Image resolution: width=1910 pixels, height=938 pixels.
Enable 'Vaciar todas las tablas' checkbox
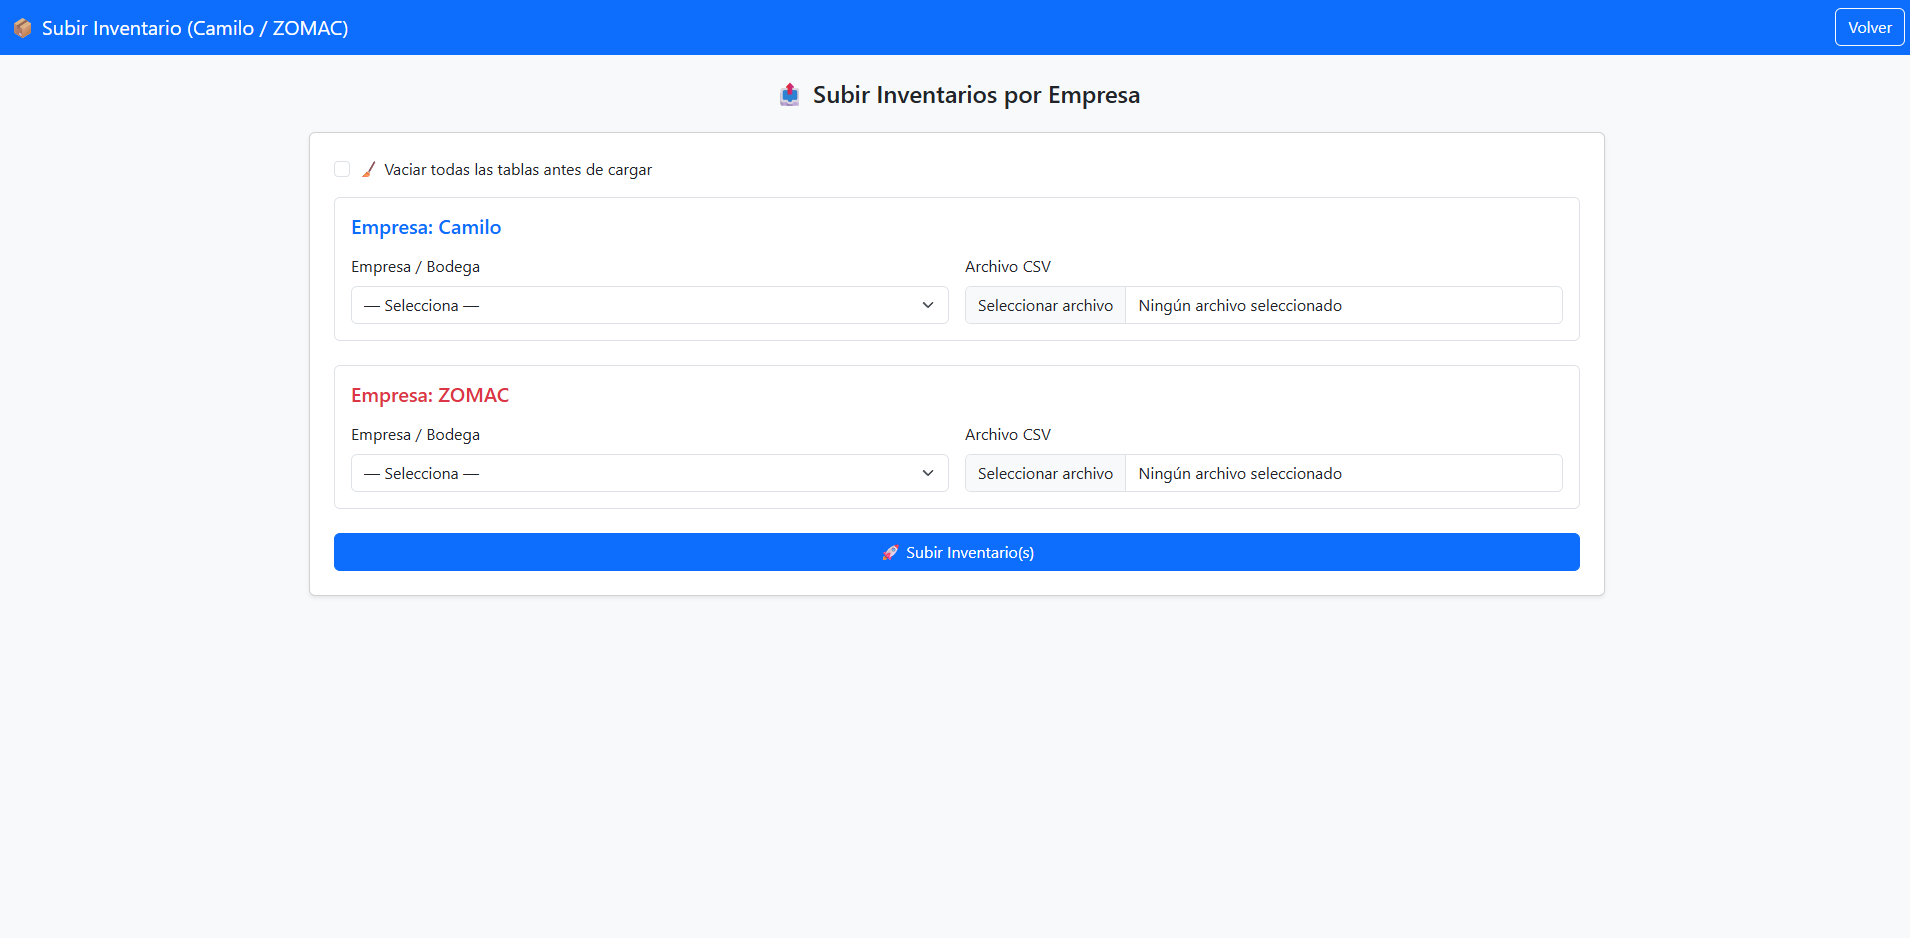tap(342, 170)
